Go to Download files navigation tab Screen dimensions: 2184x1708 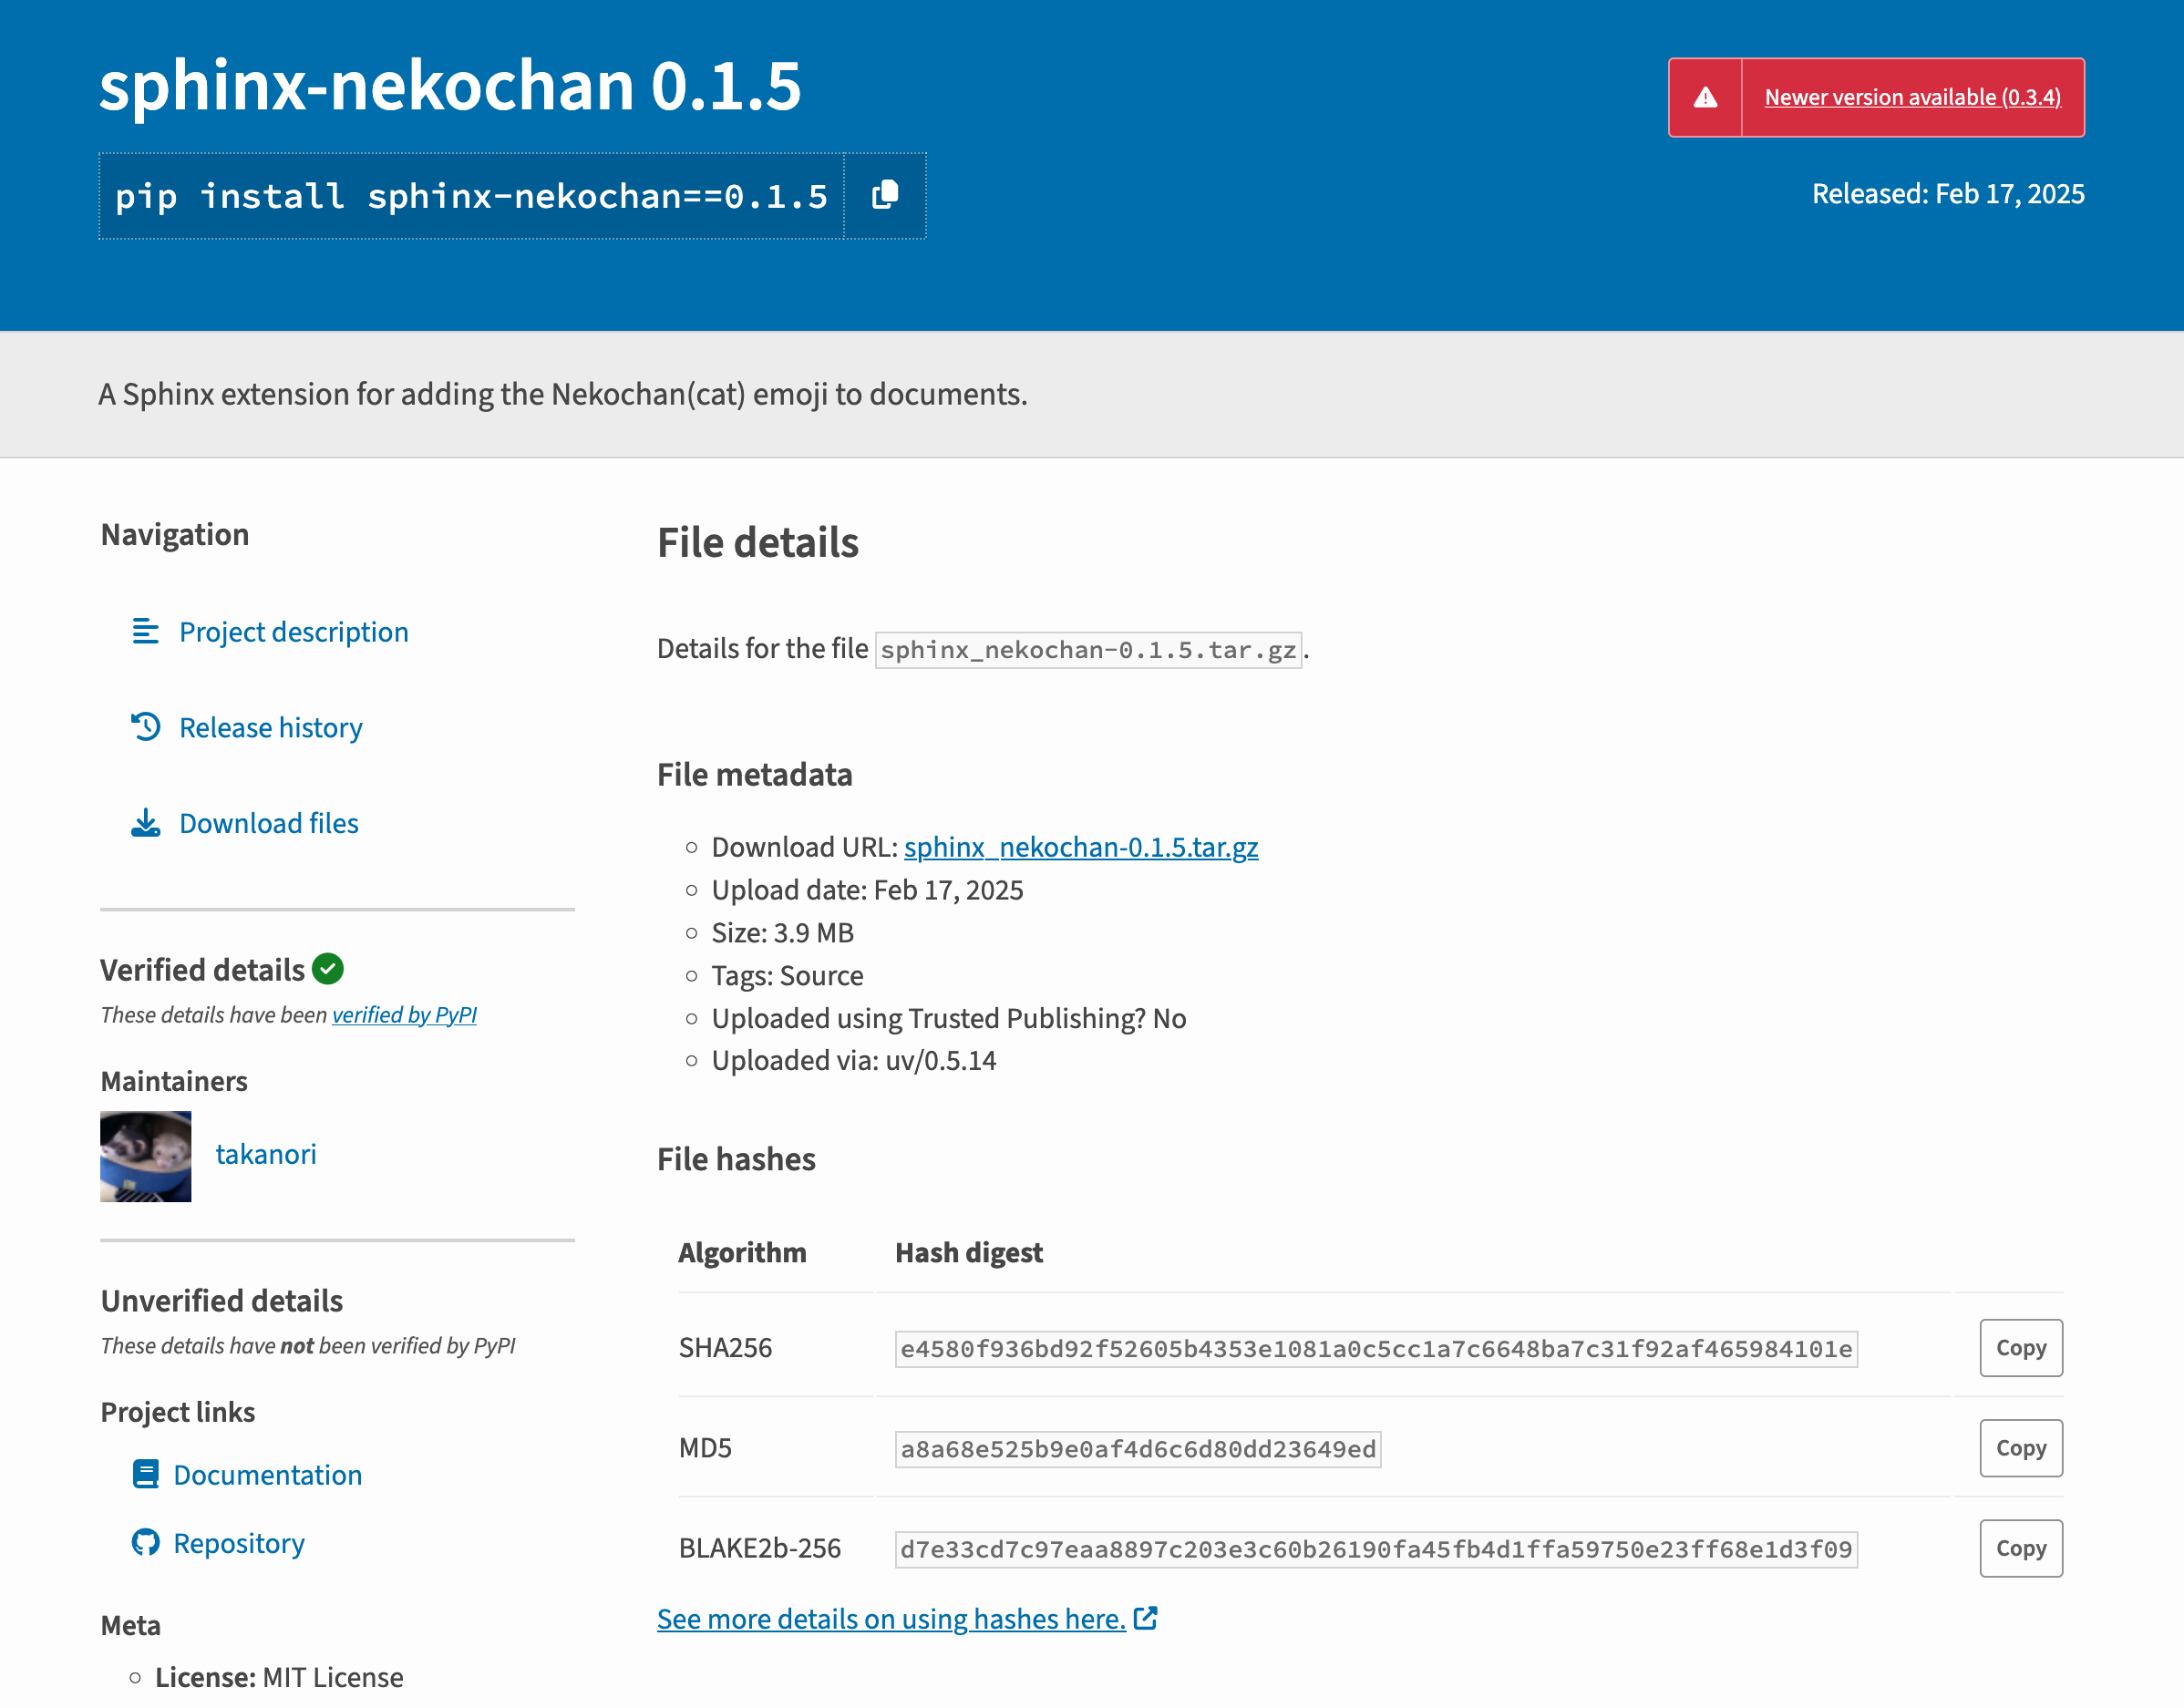pyautogui.click(x=268, y=823)
